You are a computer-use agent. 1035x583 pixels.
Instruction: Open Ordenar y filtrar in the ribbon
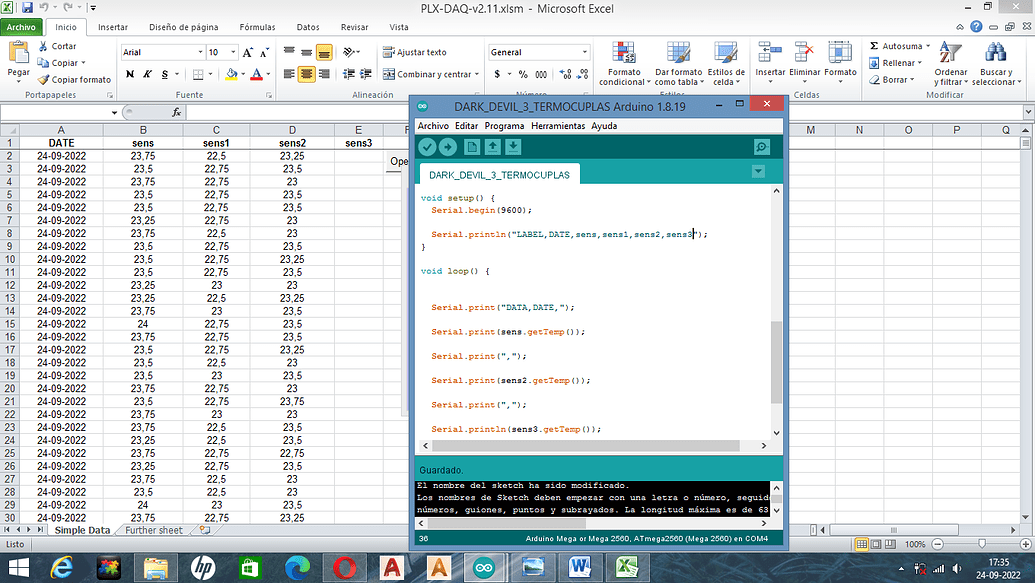click(950, 64)
